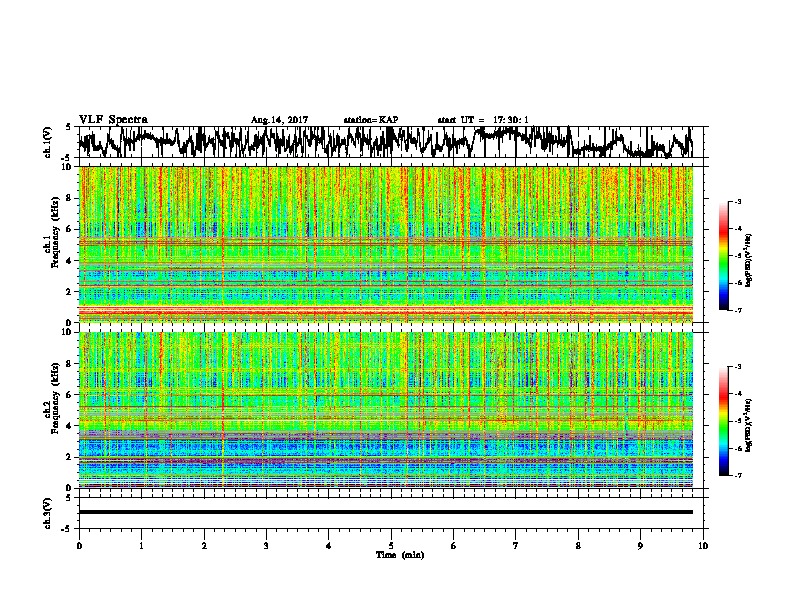Click time axis tick label "2"
The image size is (792, 612).
tap(204, 546)
